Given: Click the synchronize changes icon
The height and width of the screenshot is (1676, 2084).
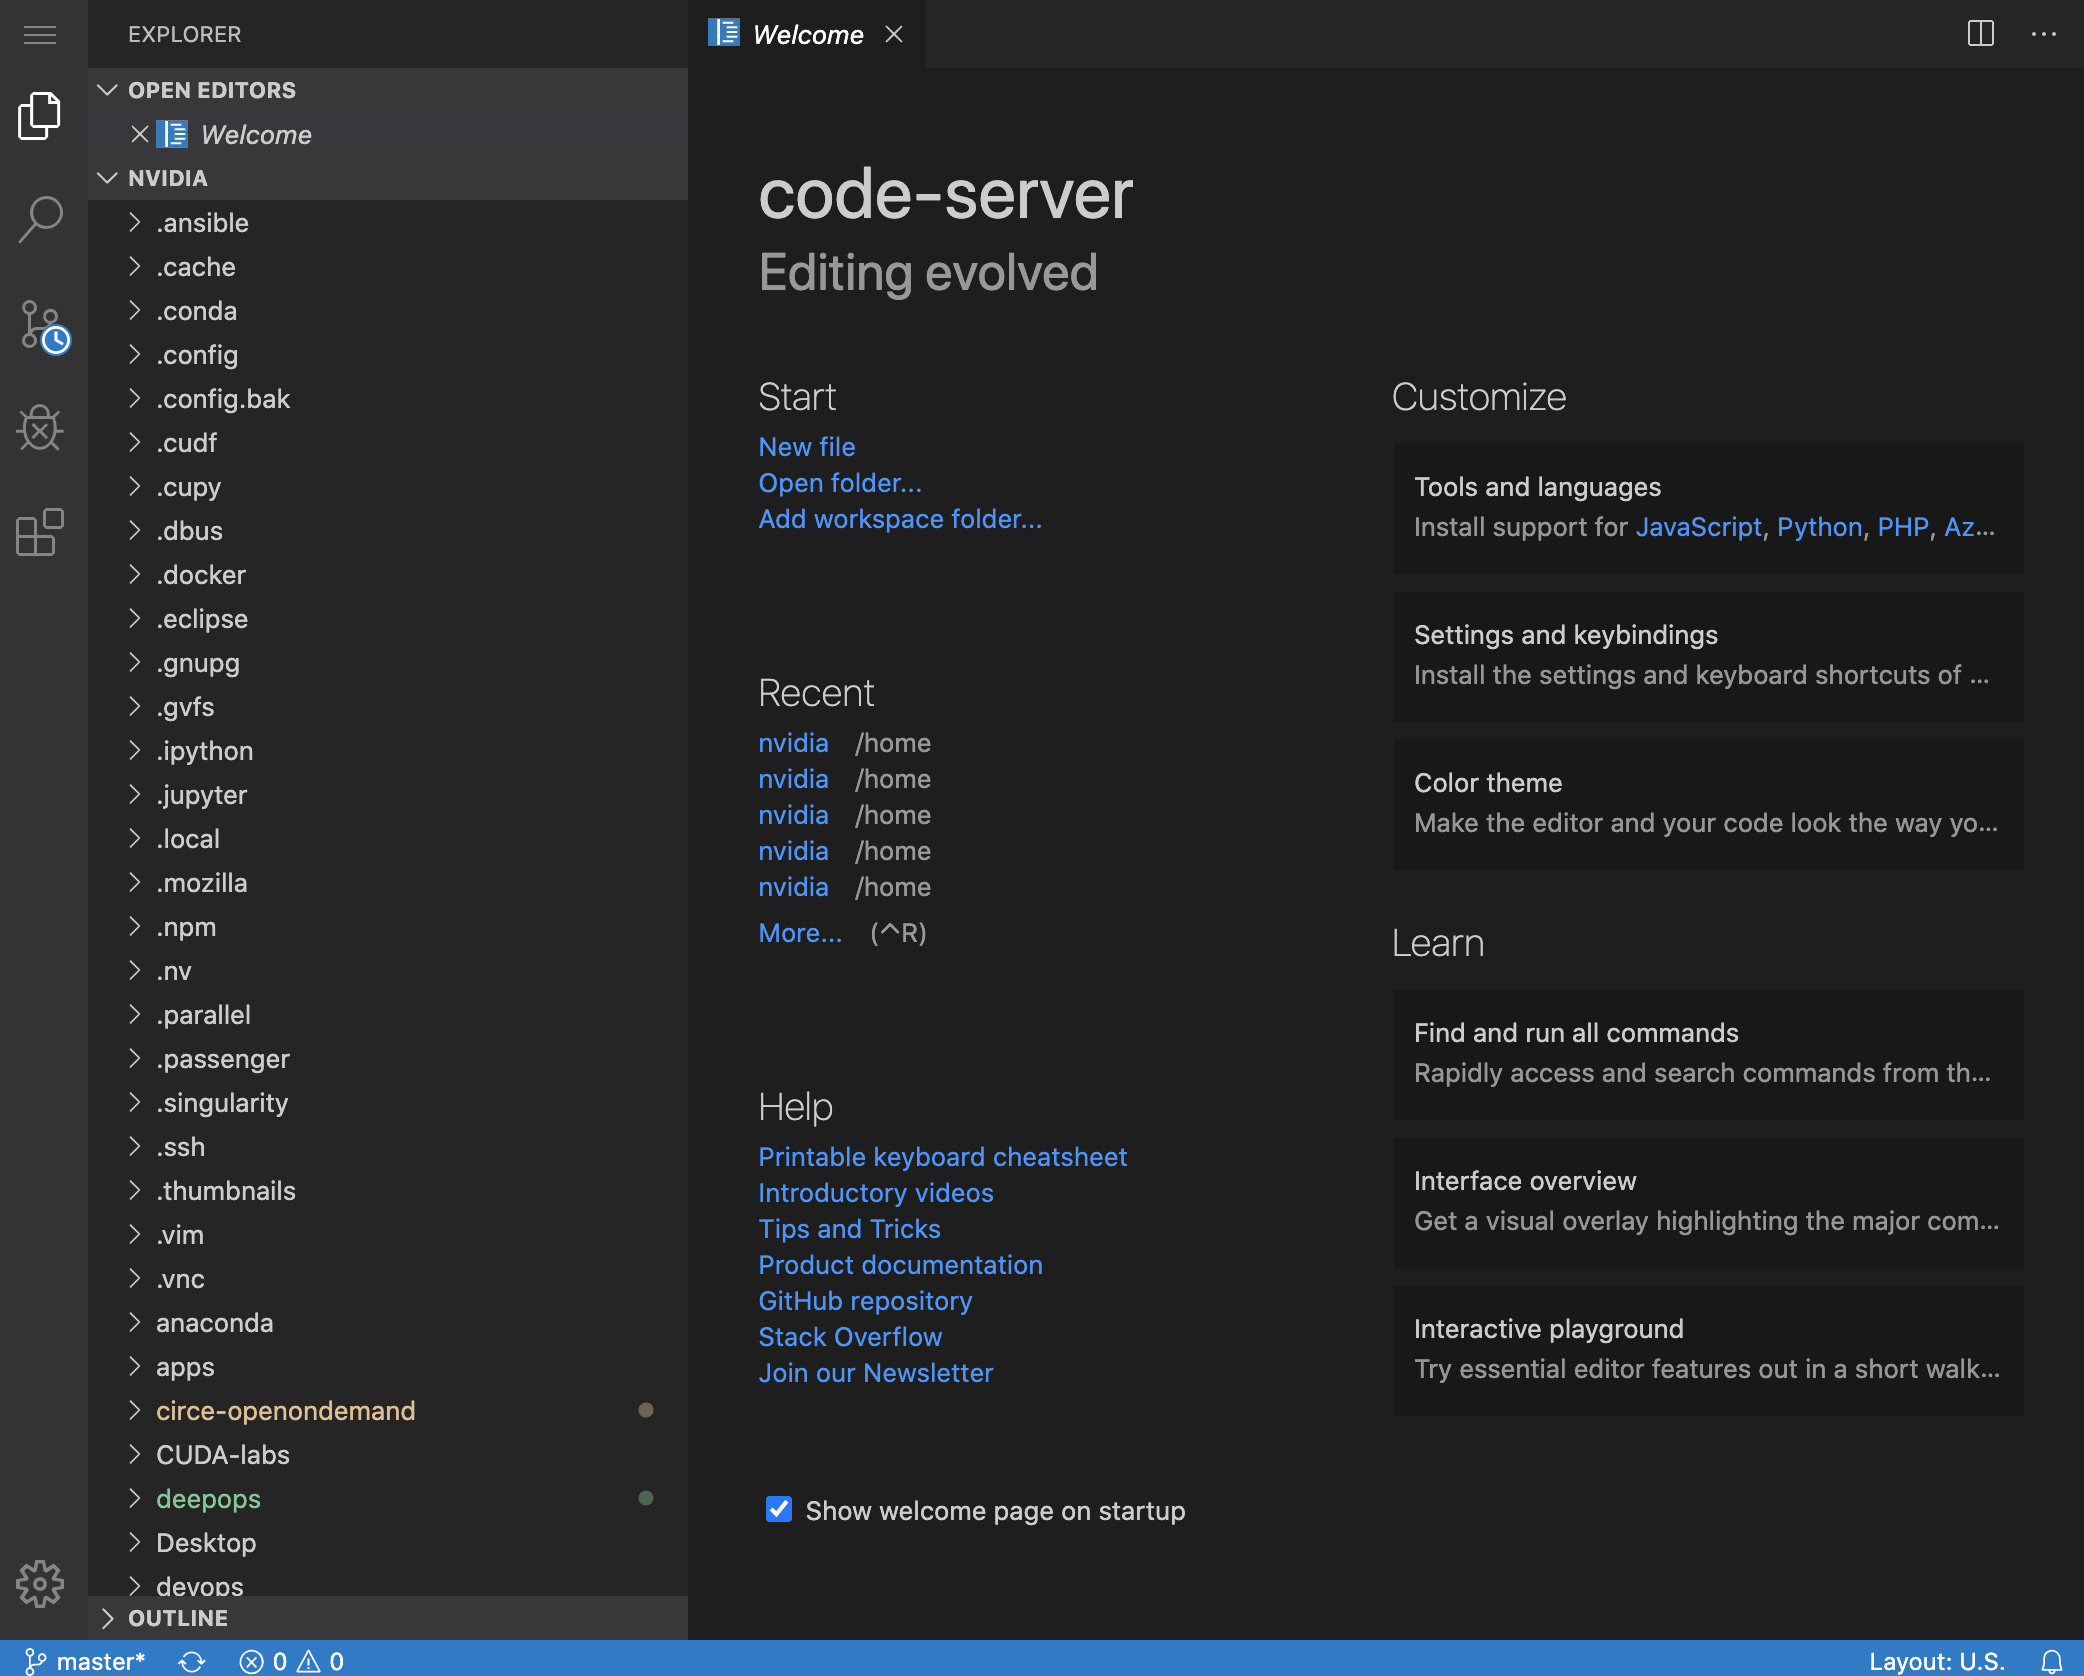Looking at the screenshot, I should click(192, 1661).
